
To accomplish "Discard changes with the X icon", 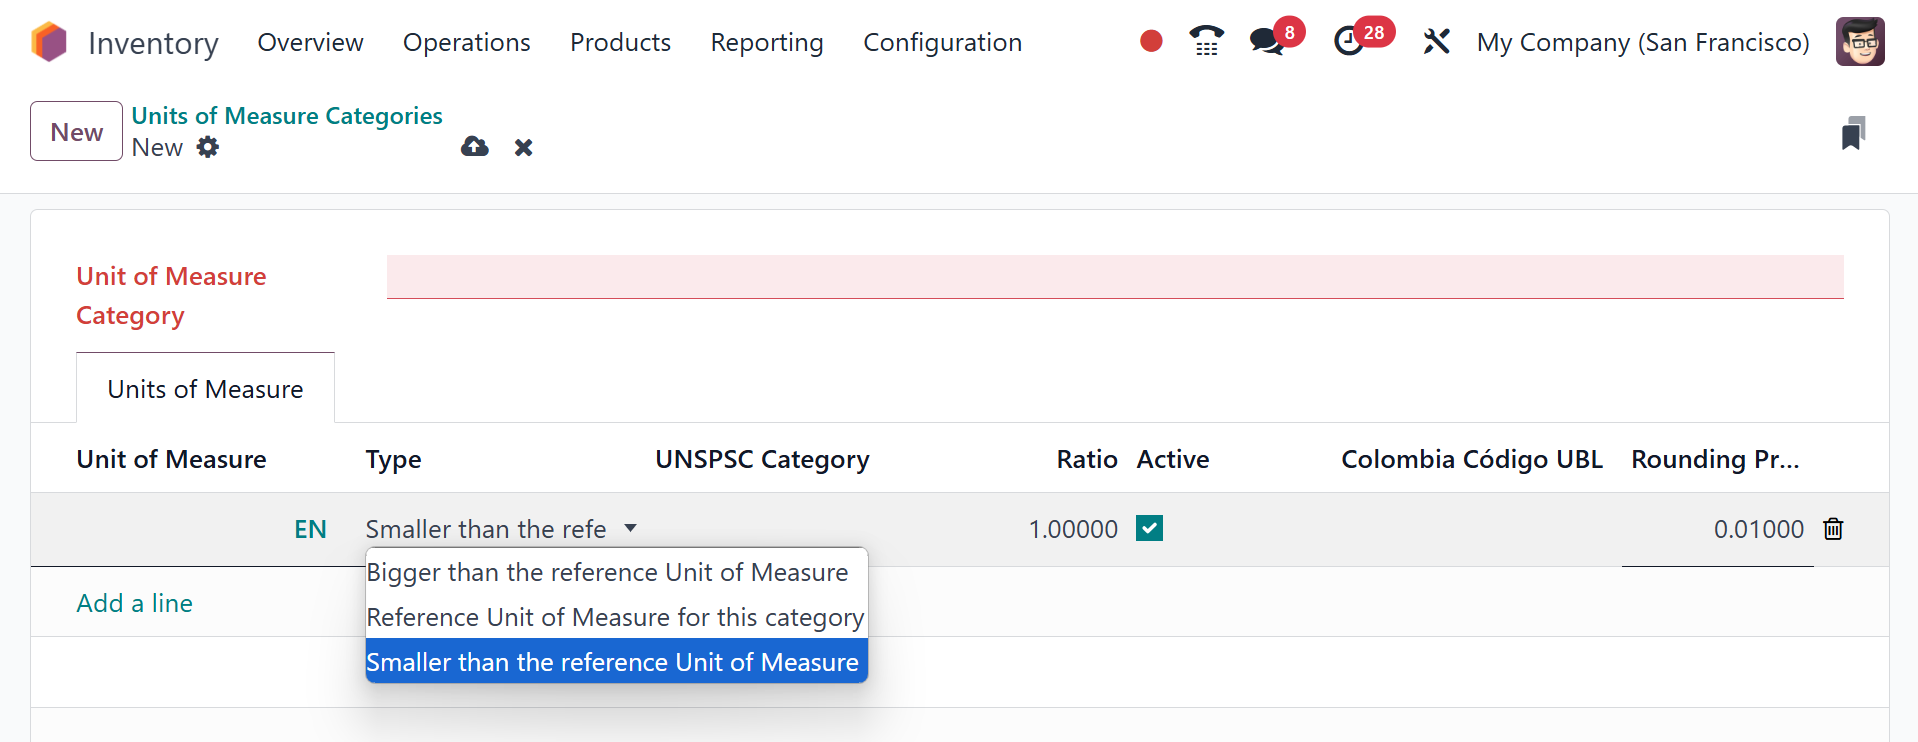I will pyautogui.click(x=523, y=147).
